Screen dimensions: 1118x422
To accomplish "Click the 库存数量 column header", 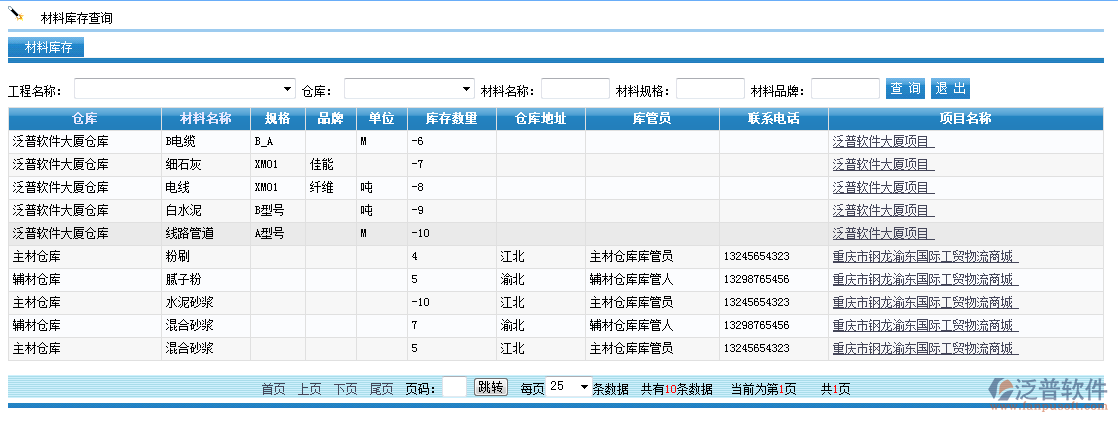I will [451, 119].
